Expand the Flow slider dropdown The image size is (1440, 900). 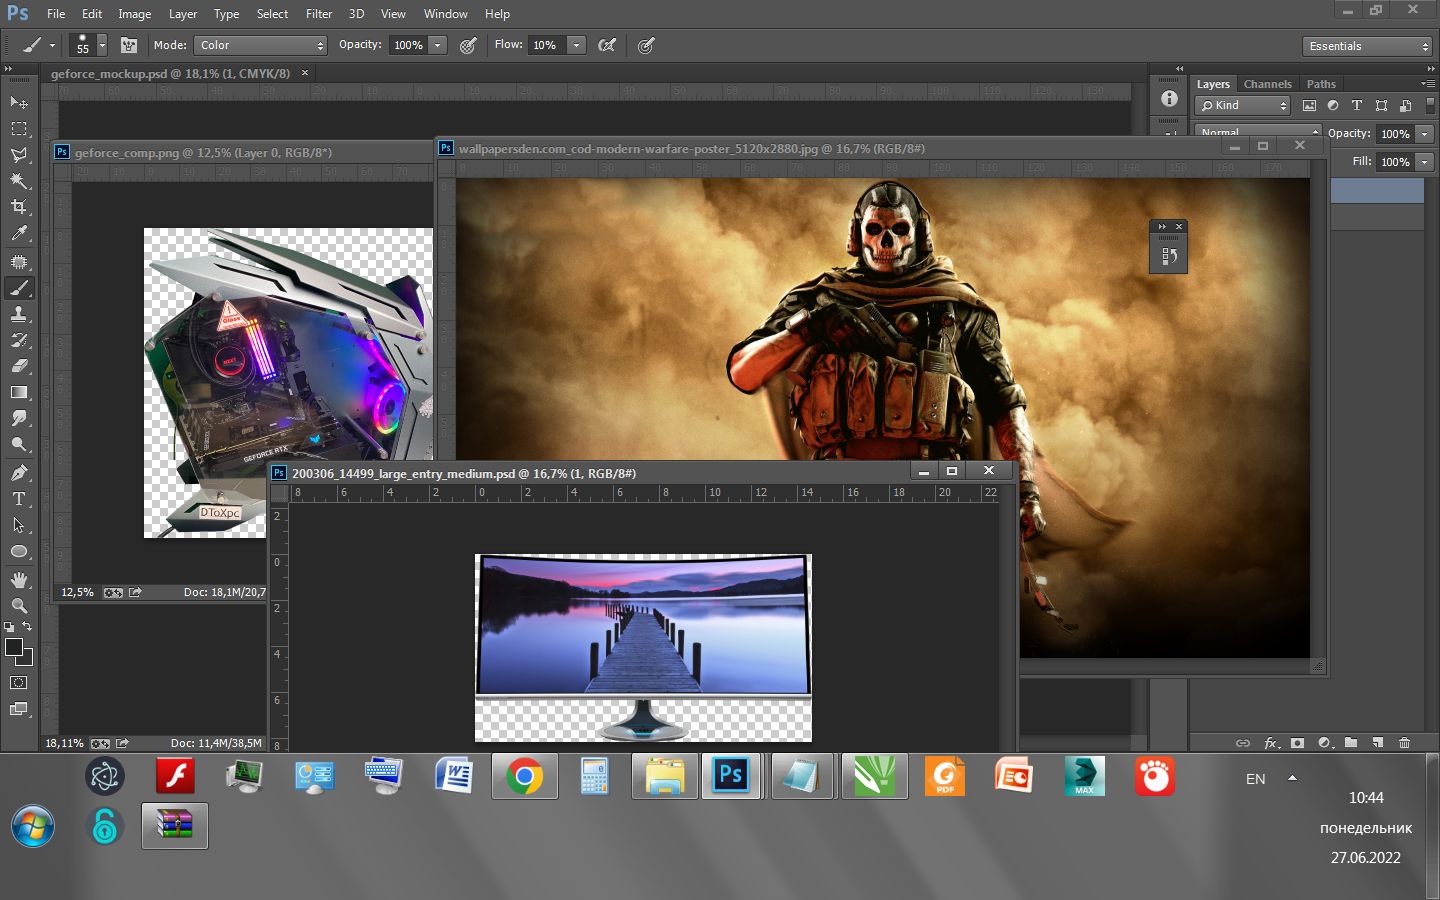point(576,45)
